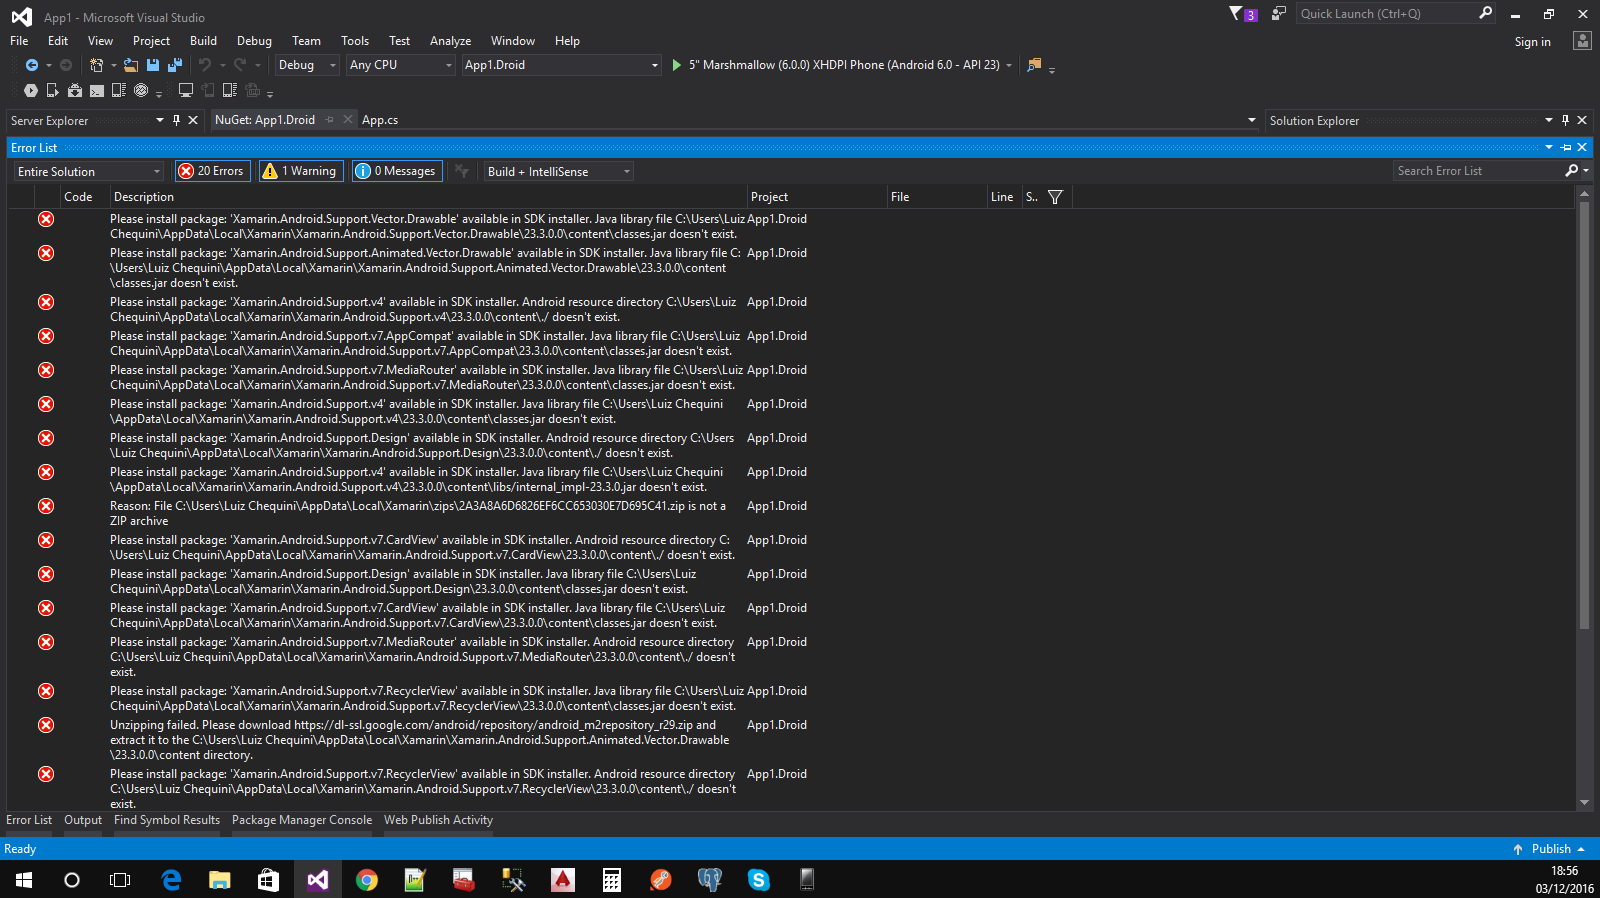1600x898 pixels.
Task: Toggle the 20 Errors filter
Action: [212, 171]
